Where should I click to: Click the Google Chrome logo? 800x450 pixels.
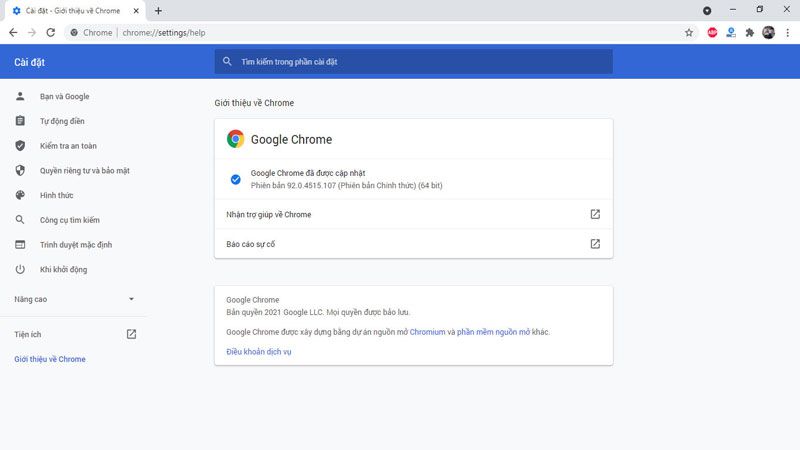(235, 139)
